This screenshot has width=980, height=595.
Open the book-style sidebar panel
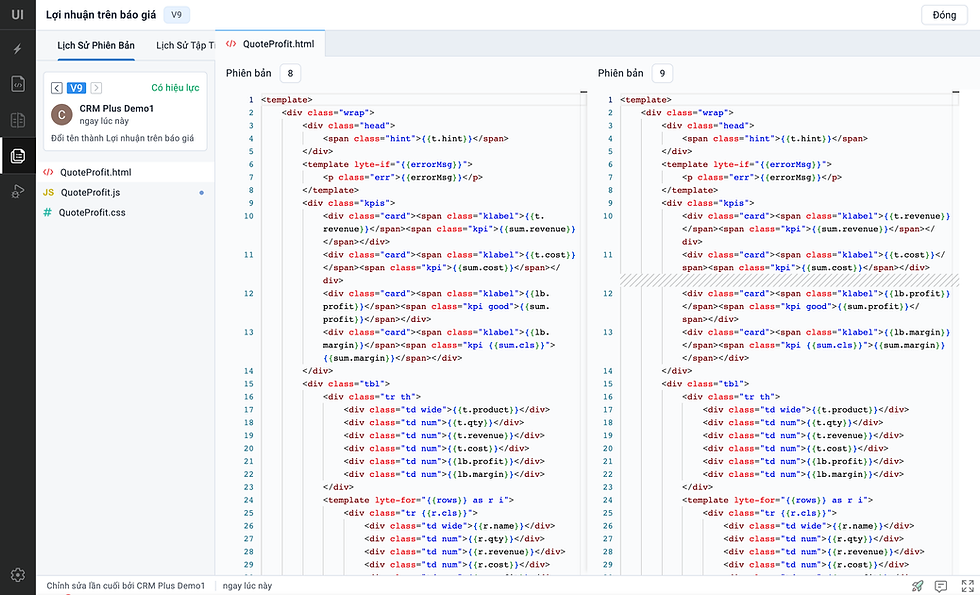pos(18,119)
